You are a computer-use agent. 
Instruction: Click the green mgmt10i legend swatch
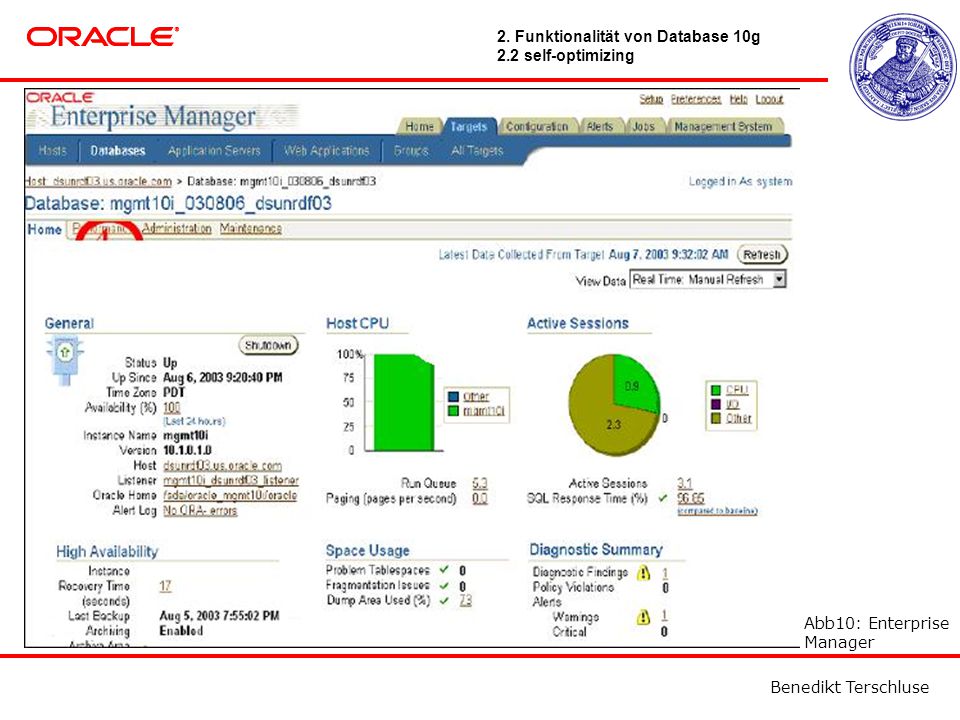453,411
